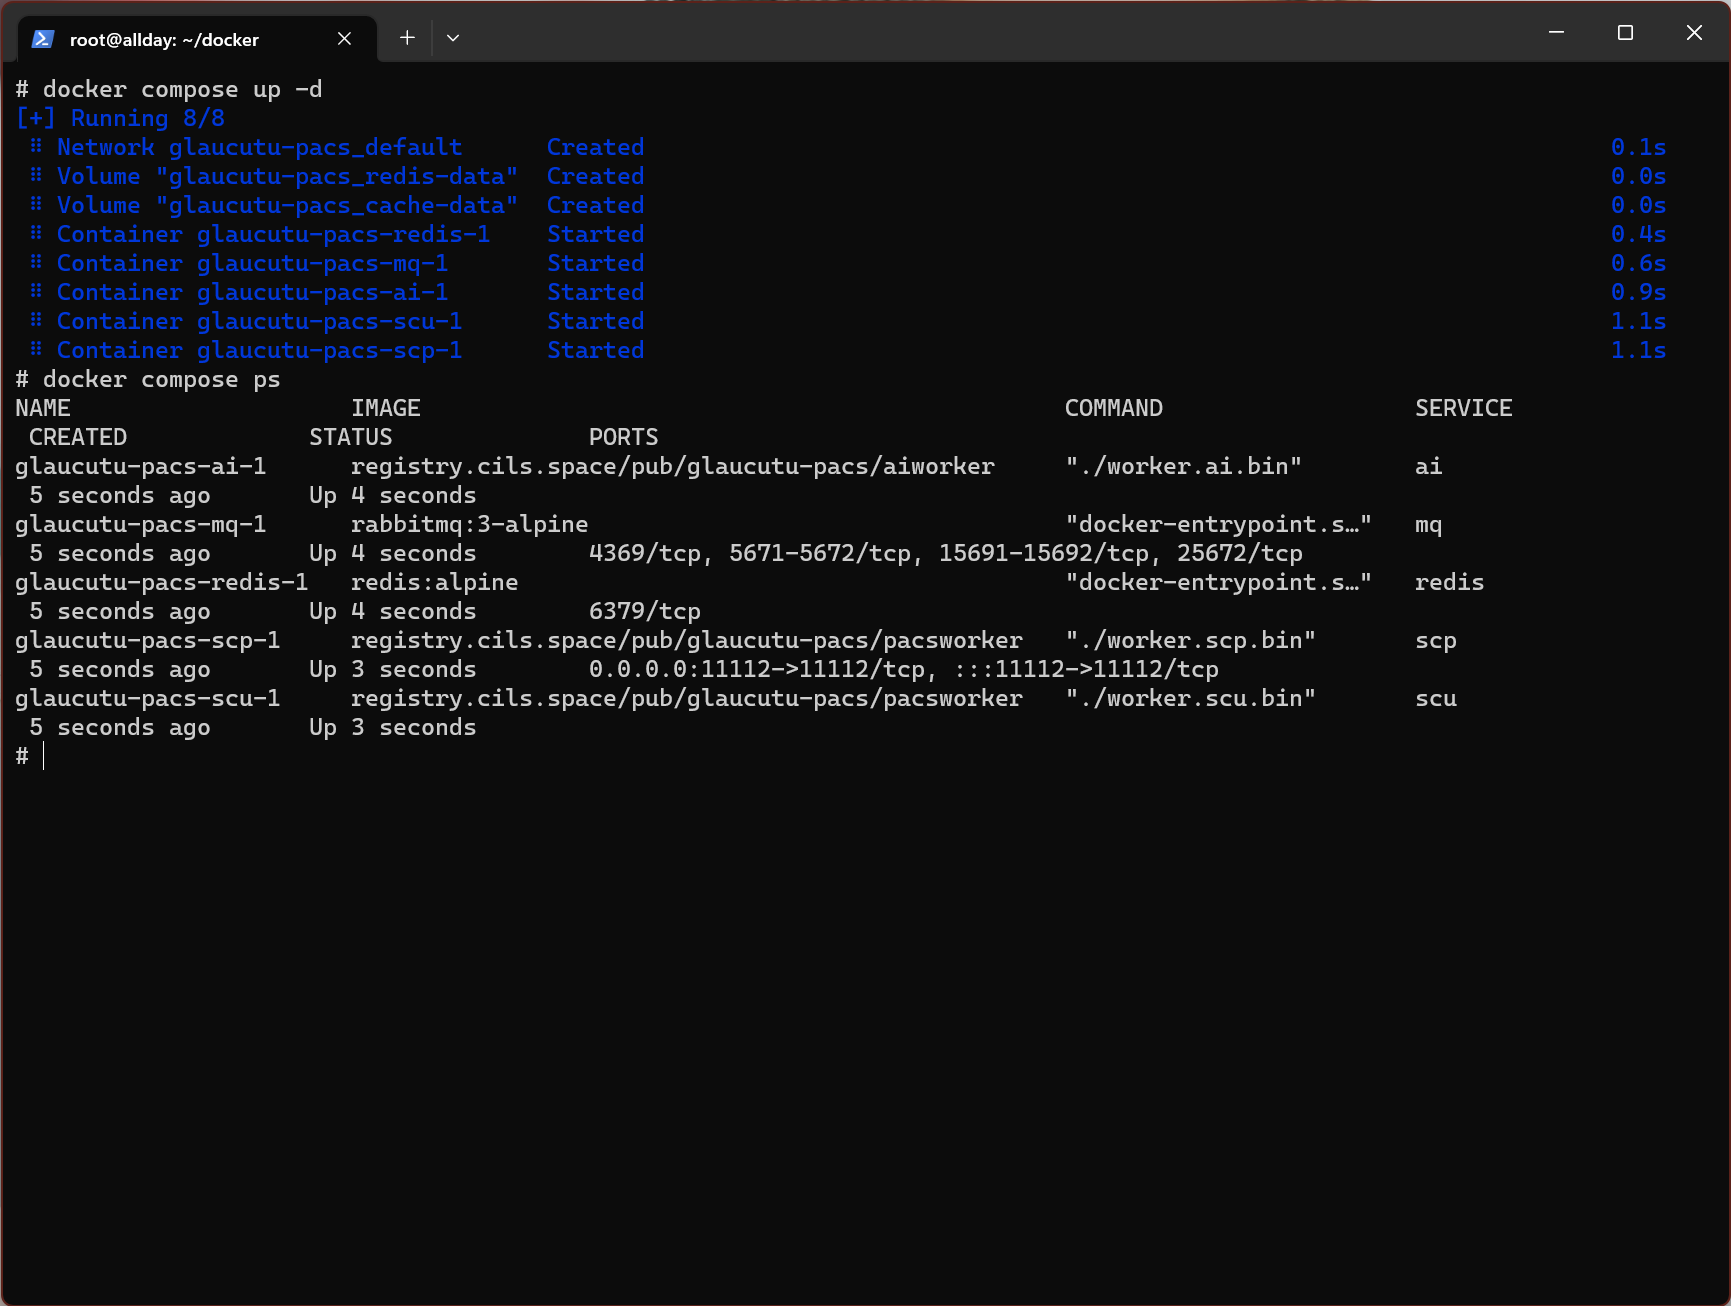Minimize the terminal window

pyautogui.click(x=1556, y=33)
